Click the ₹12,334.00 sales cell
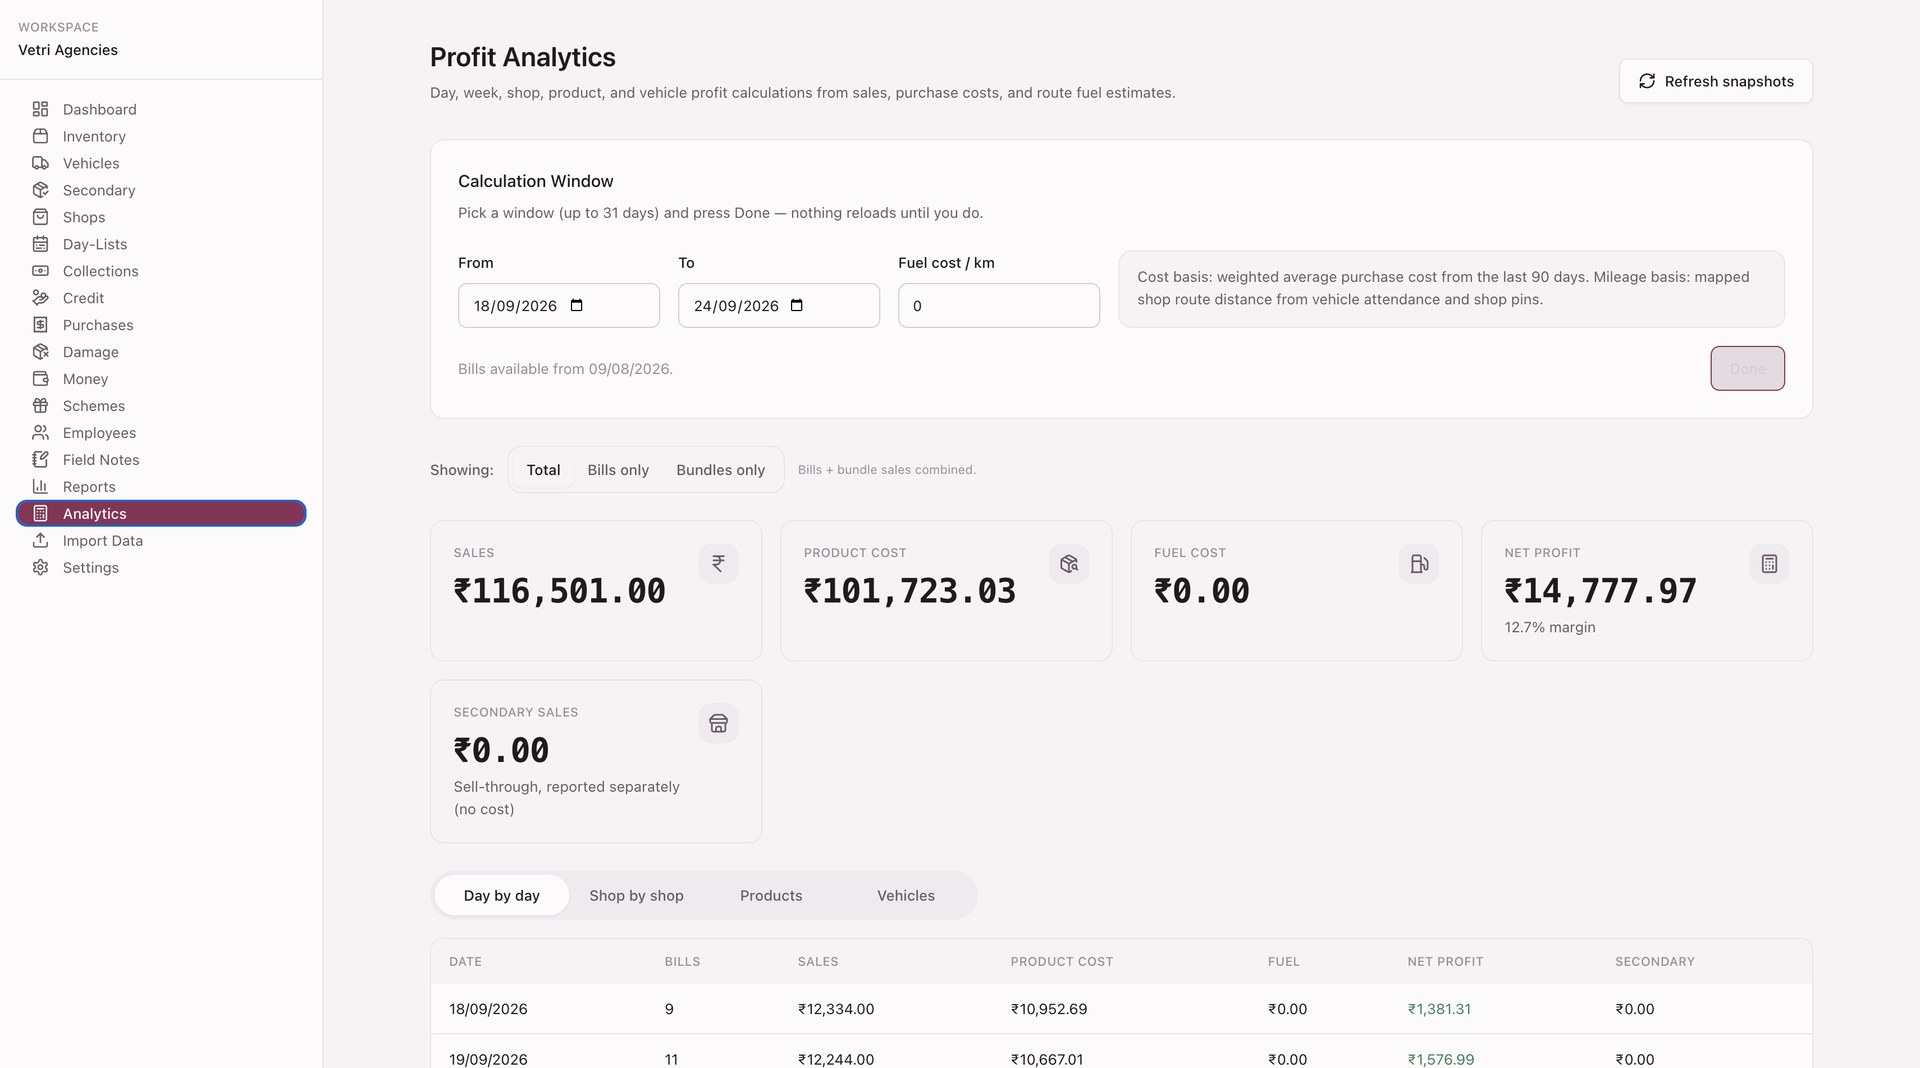The height and width of the screenshot is (1068, 1920). point(836,1009)
